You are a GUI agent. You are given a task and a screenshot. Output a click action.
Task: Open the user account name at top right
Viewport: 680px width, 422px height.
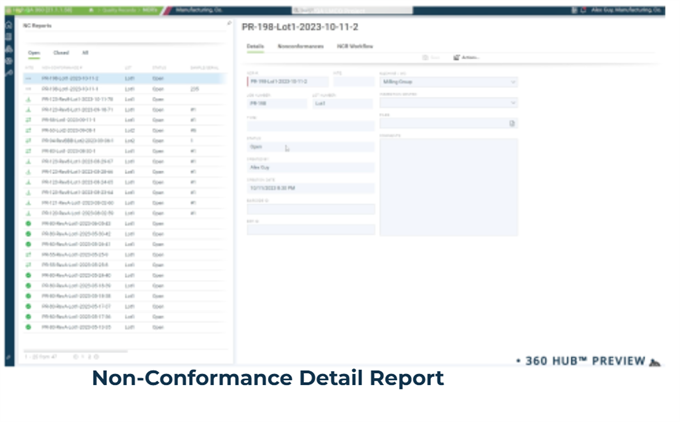coord(626,10)
